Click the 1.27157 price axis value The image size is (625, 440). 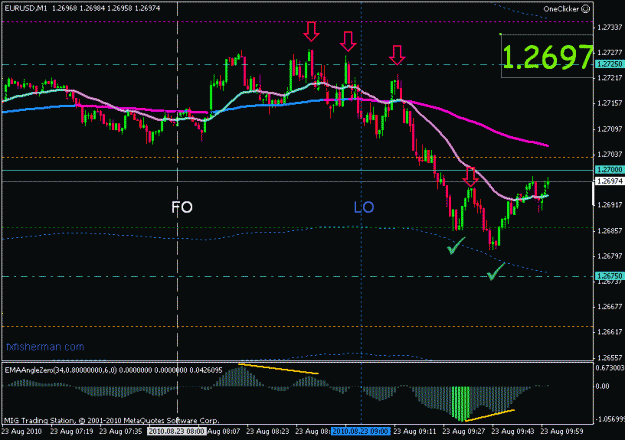tap(610, 103)
